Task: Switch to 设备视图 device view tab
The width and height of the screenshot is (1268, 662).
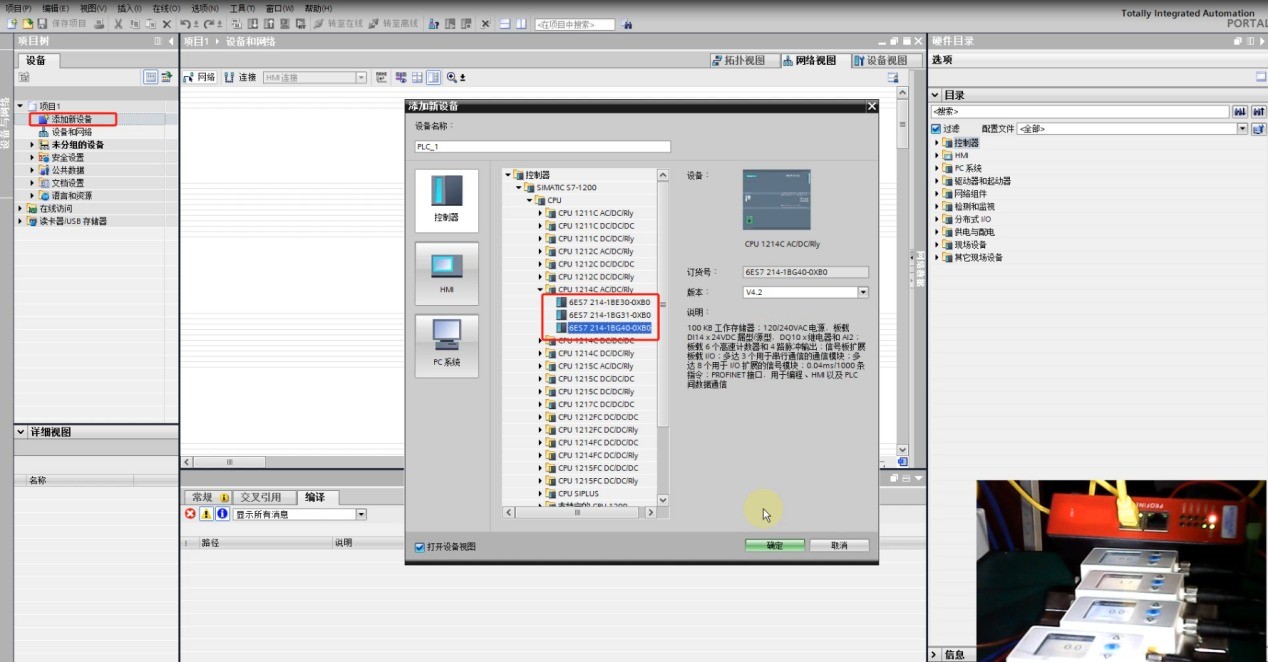Action: click(886, 61)
